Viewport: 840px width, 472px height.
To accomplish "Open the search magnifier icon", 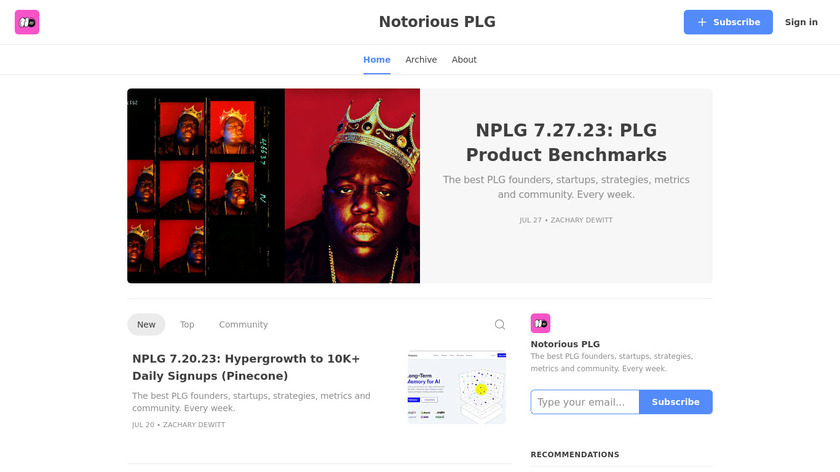I will tap(500, 325).
